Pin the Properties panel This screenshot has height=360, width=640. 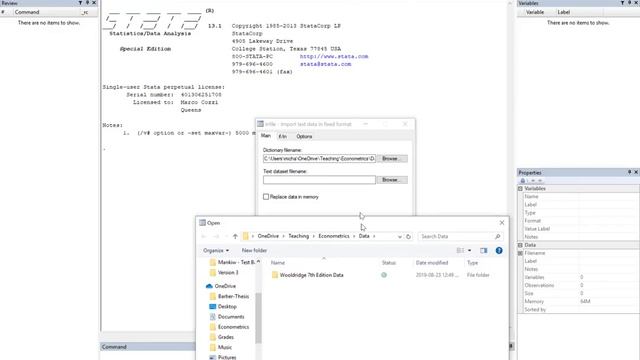[x=629, y=172]
